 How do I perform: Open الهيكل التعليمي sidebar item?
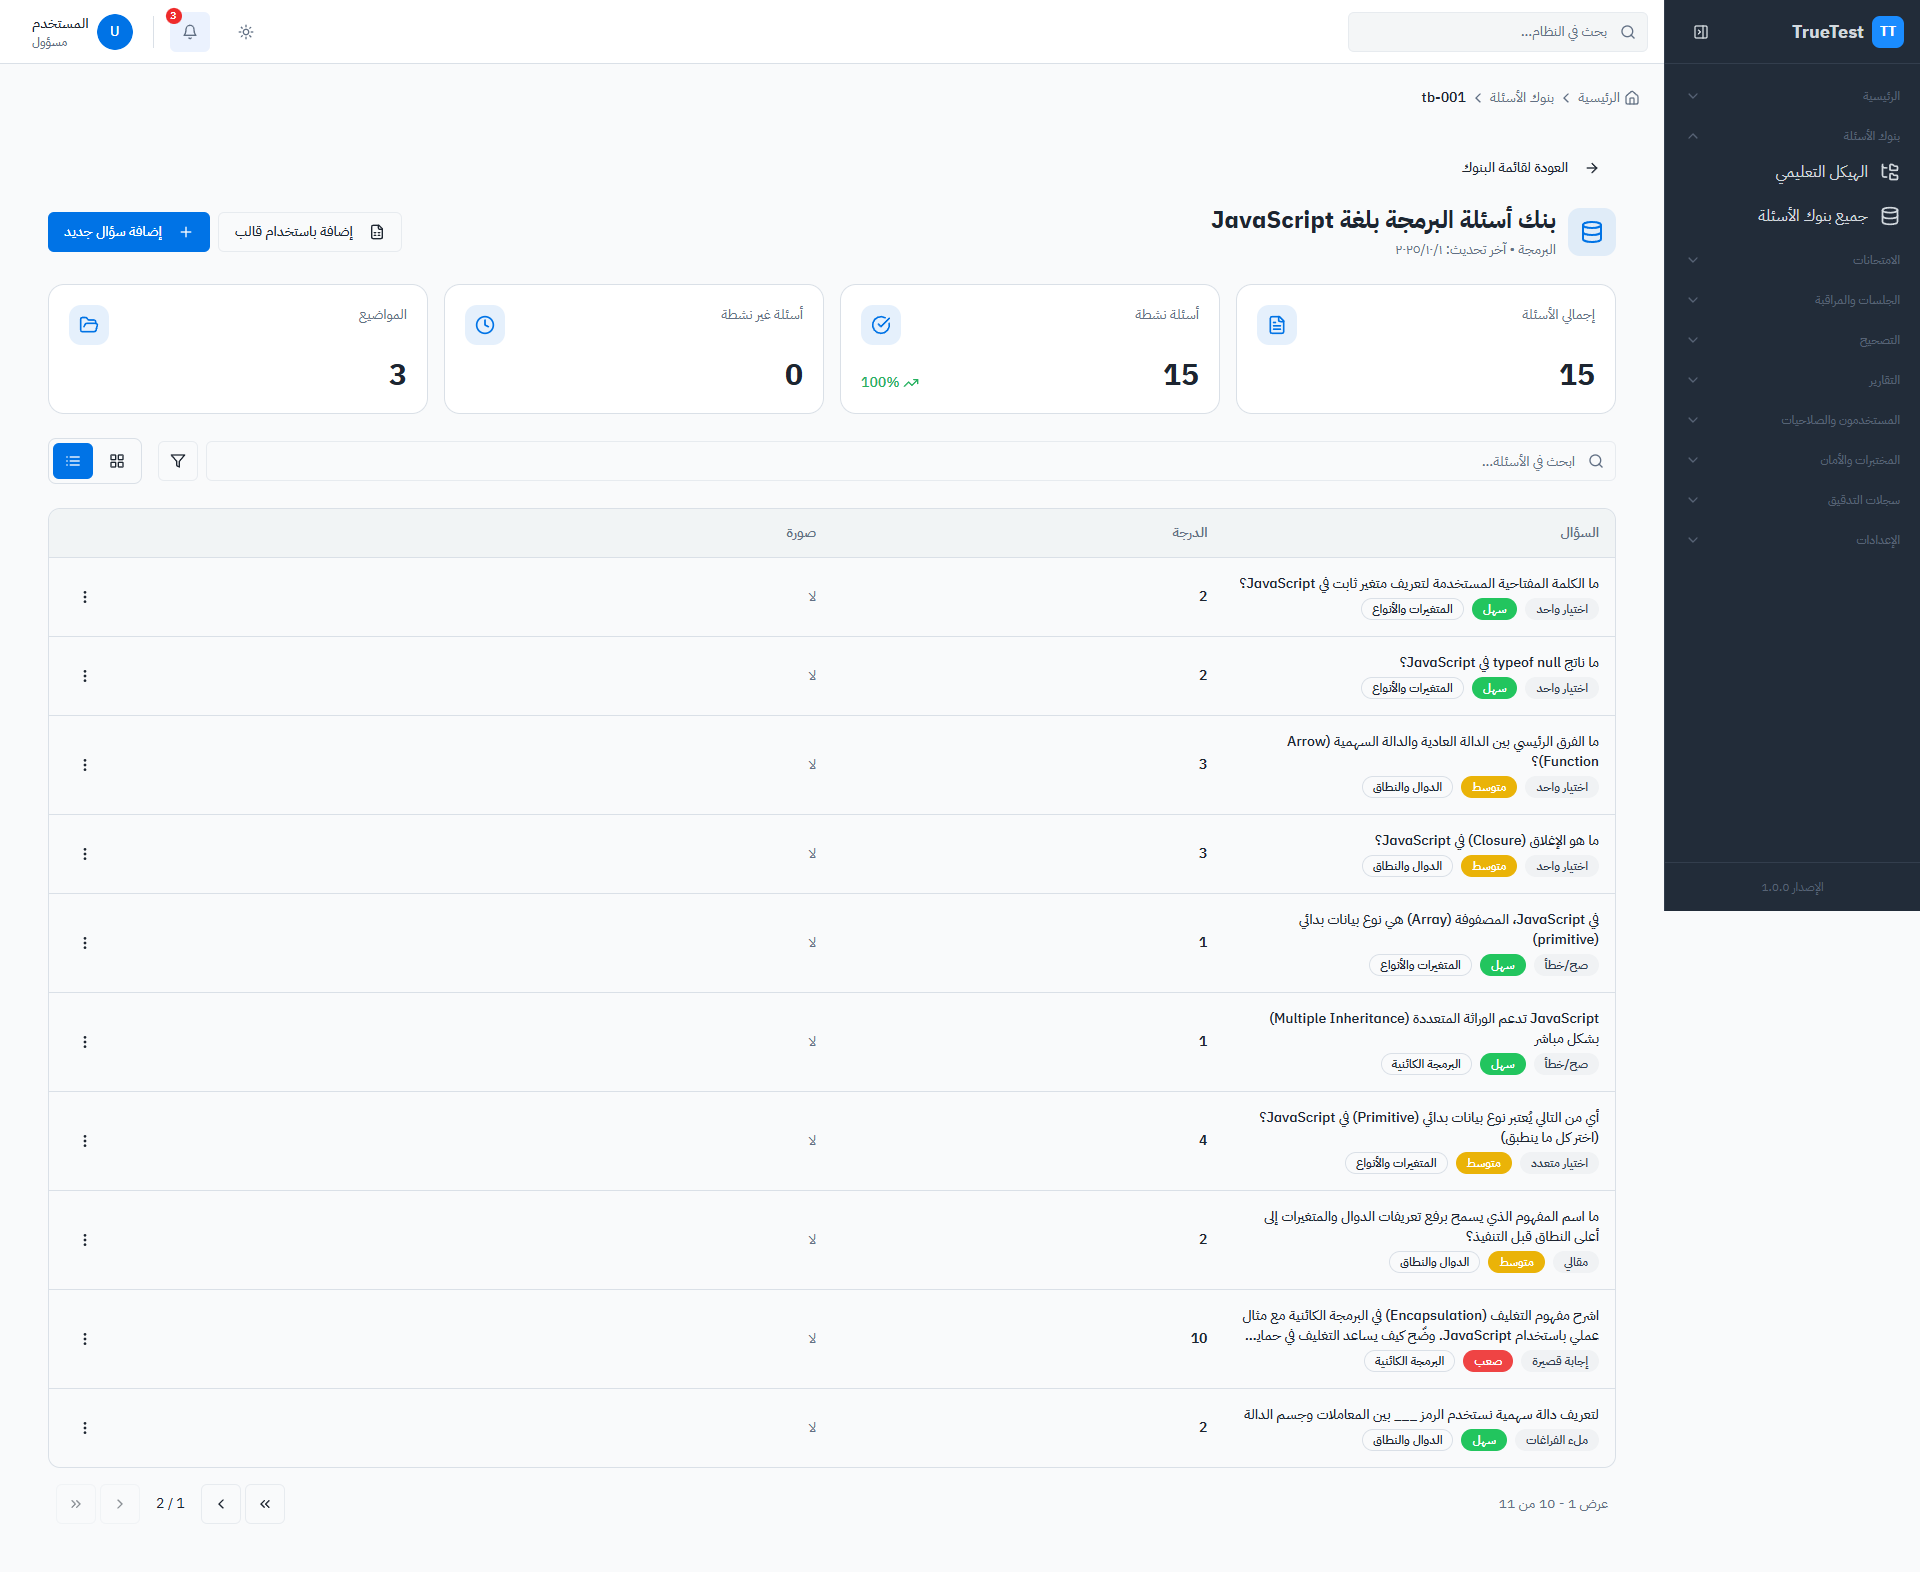(x=1820, y=172)
